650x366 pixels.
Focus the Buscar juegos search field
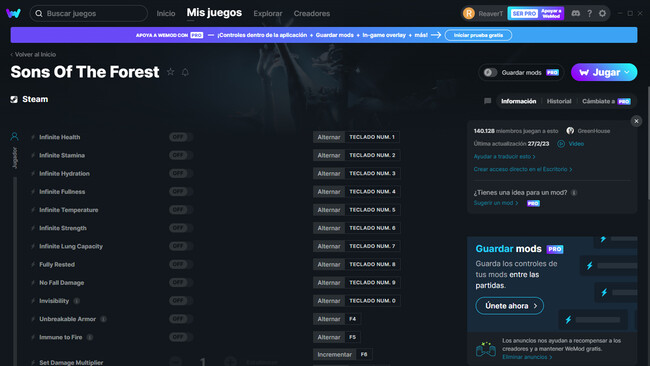(x=89, y=13)
